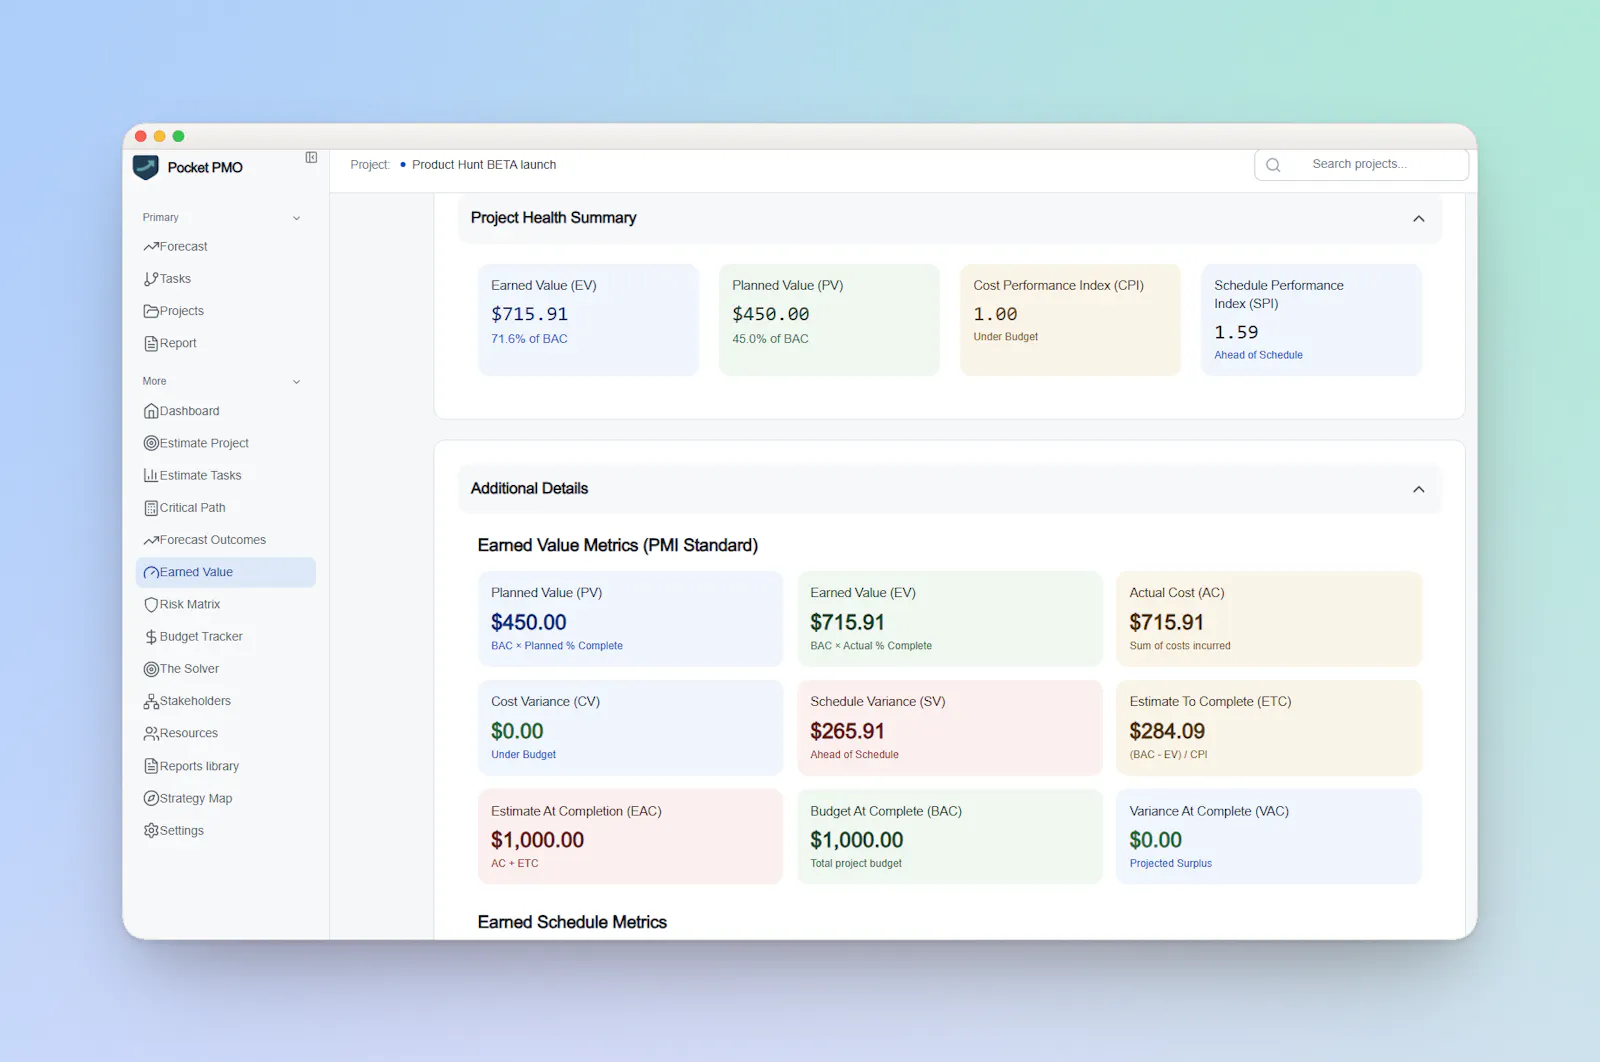The image size is (1600, 1062).
Task: Open The Solver page
Action: pyautogui.click(x=226, y=669)
